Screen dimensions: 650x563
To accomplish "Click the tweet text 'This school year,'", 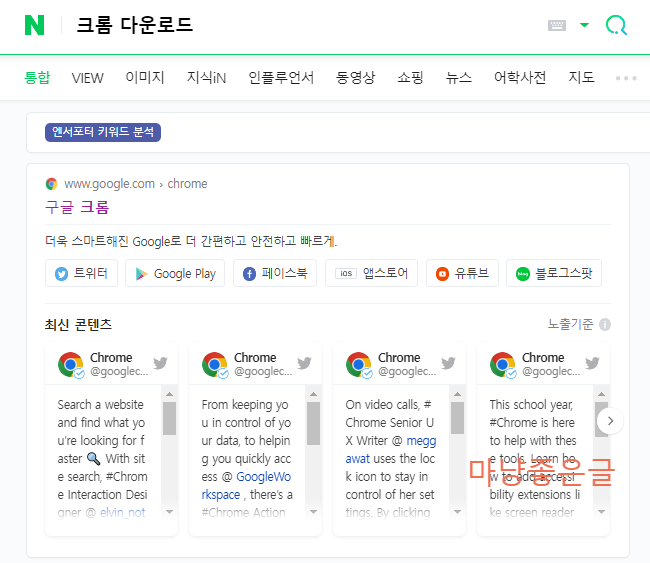I will click(531, 404).
